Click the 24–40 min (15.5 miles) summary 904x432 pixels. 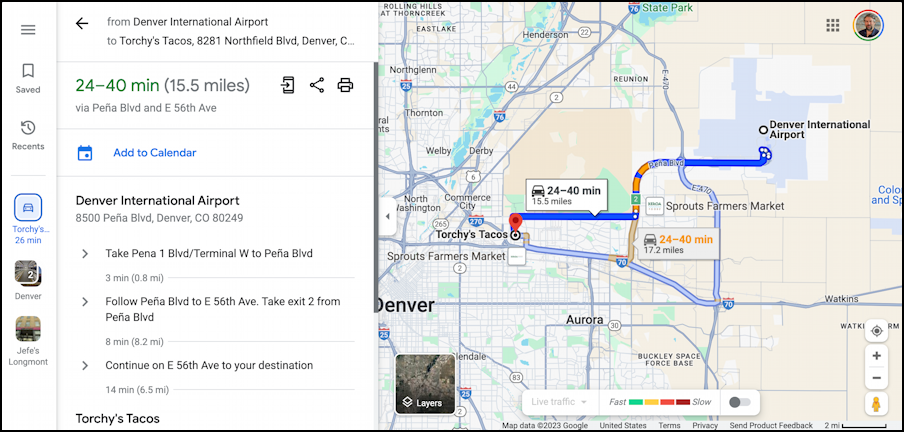click(x=163, y=85)
